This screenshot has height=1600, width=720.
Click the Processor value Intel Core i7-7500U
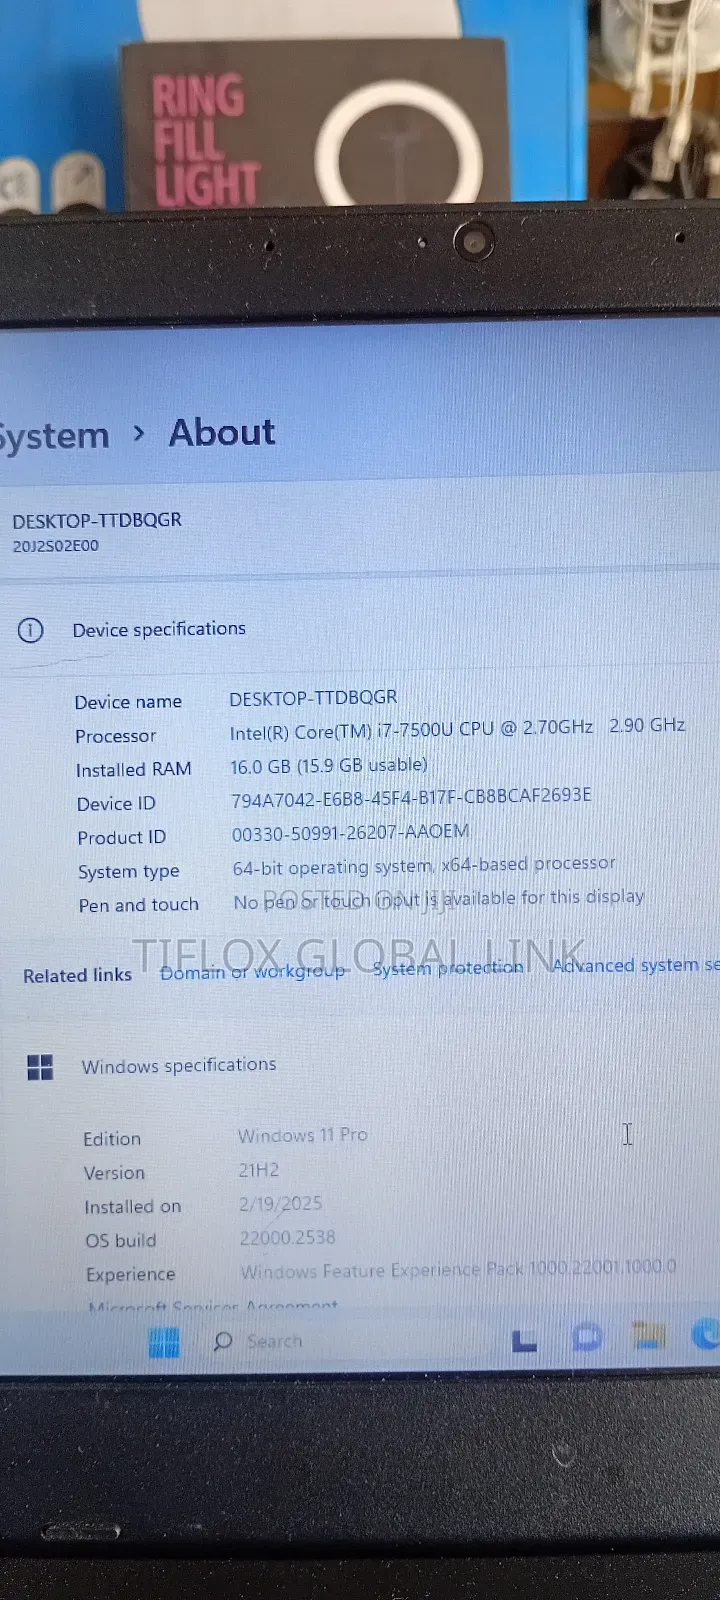(457, 728)
